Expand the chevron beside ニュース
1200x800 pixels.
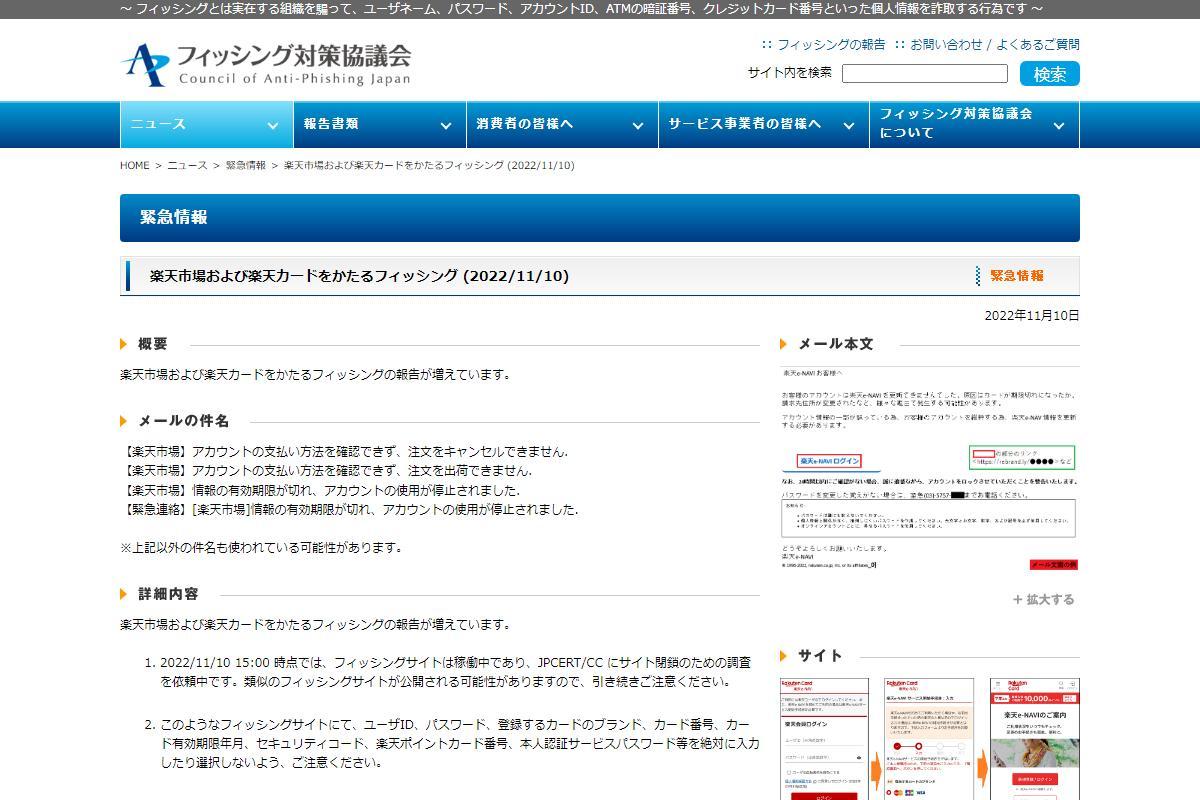click(272, 125)
